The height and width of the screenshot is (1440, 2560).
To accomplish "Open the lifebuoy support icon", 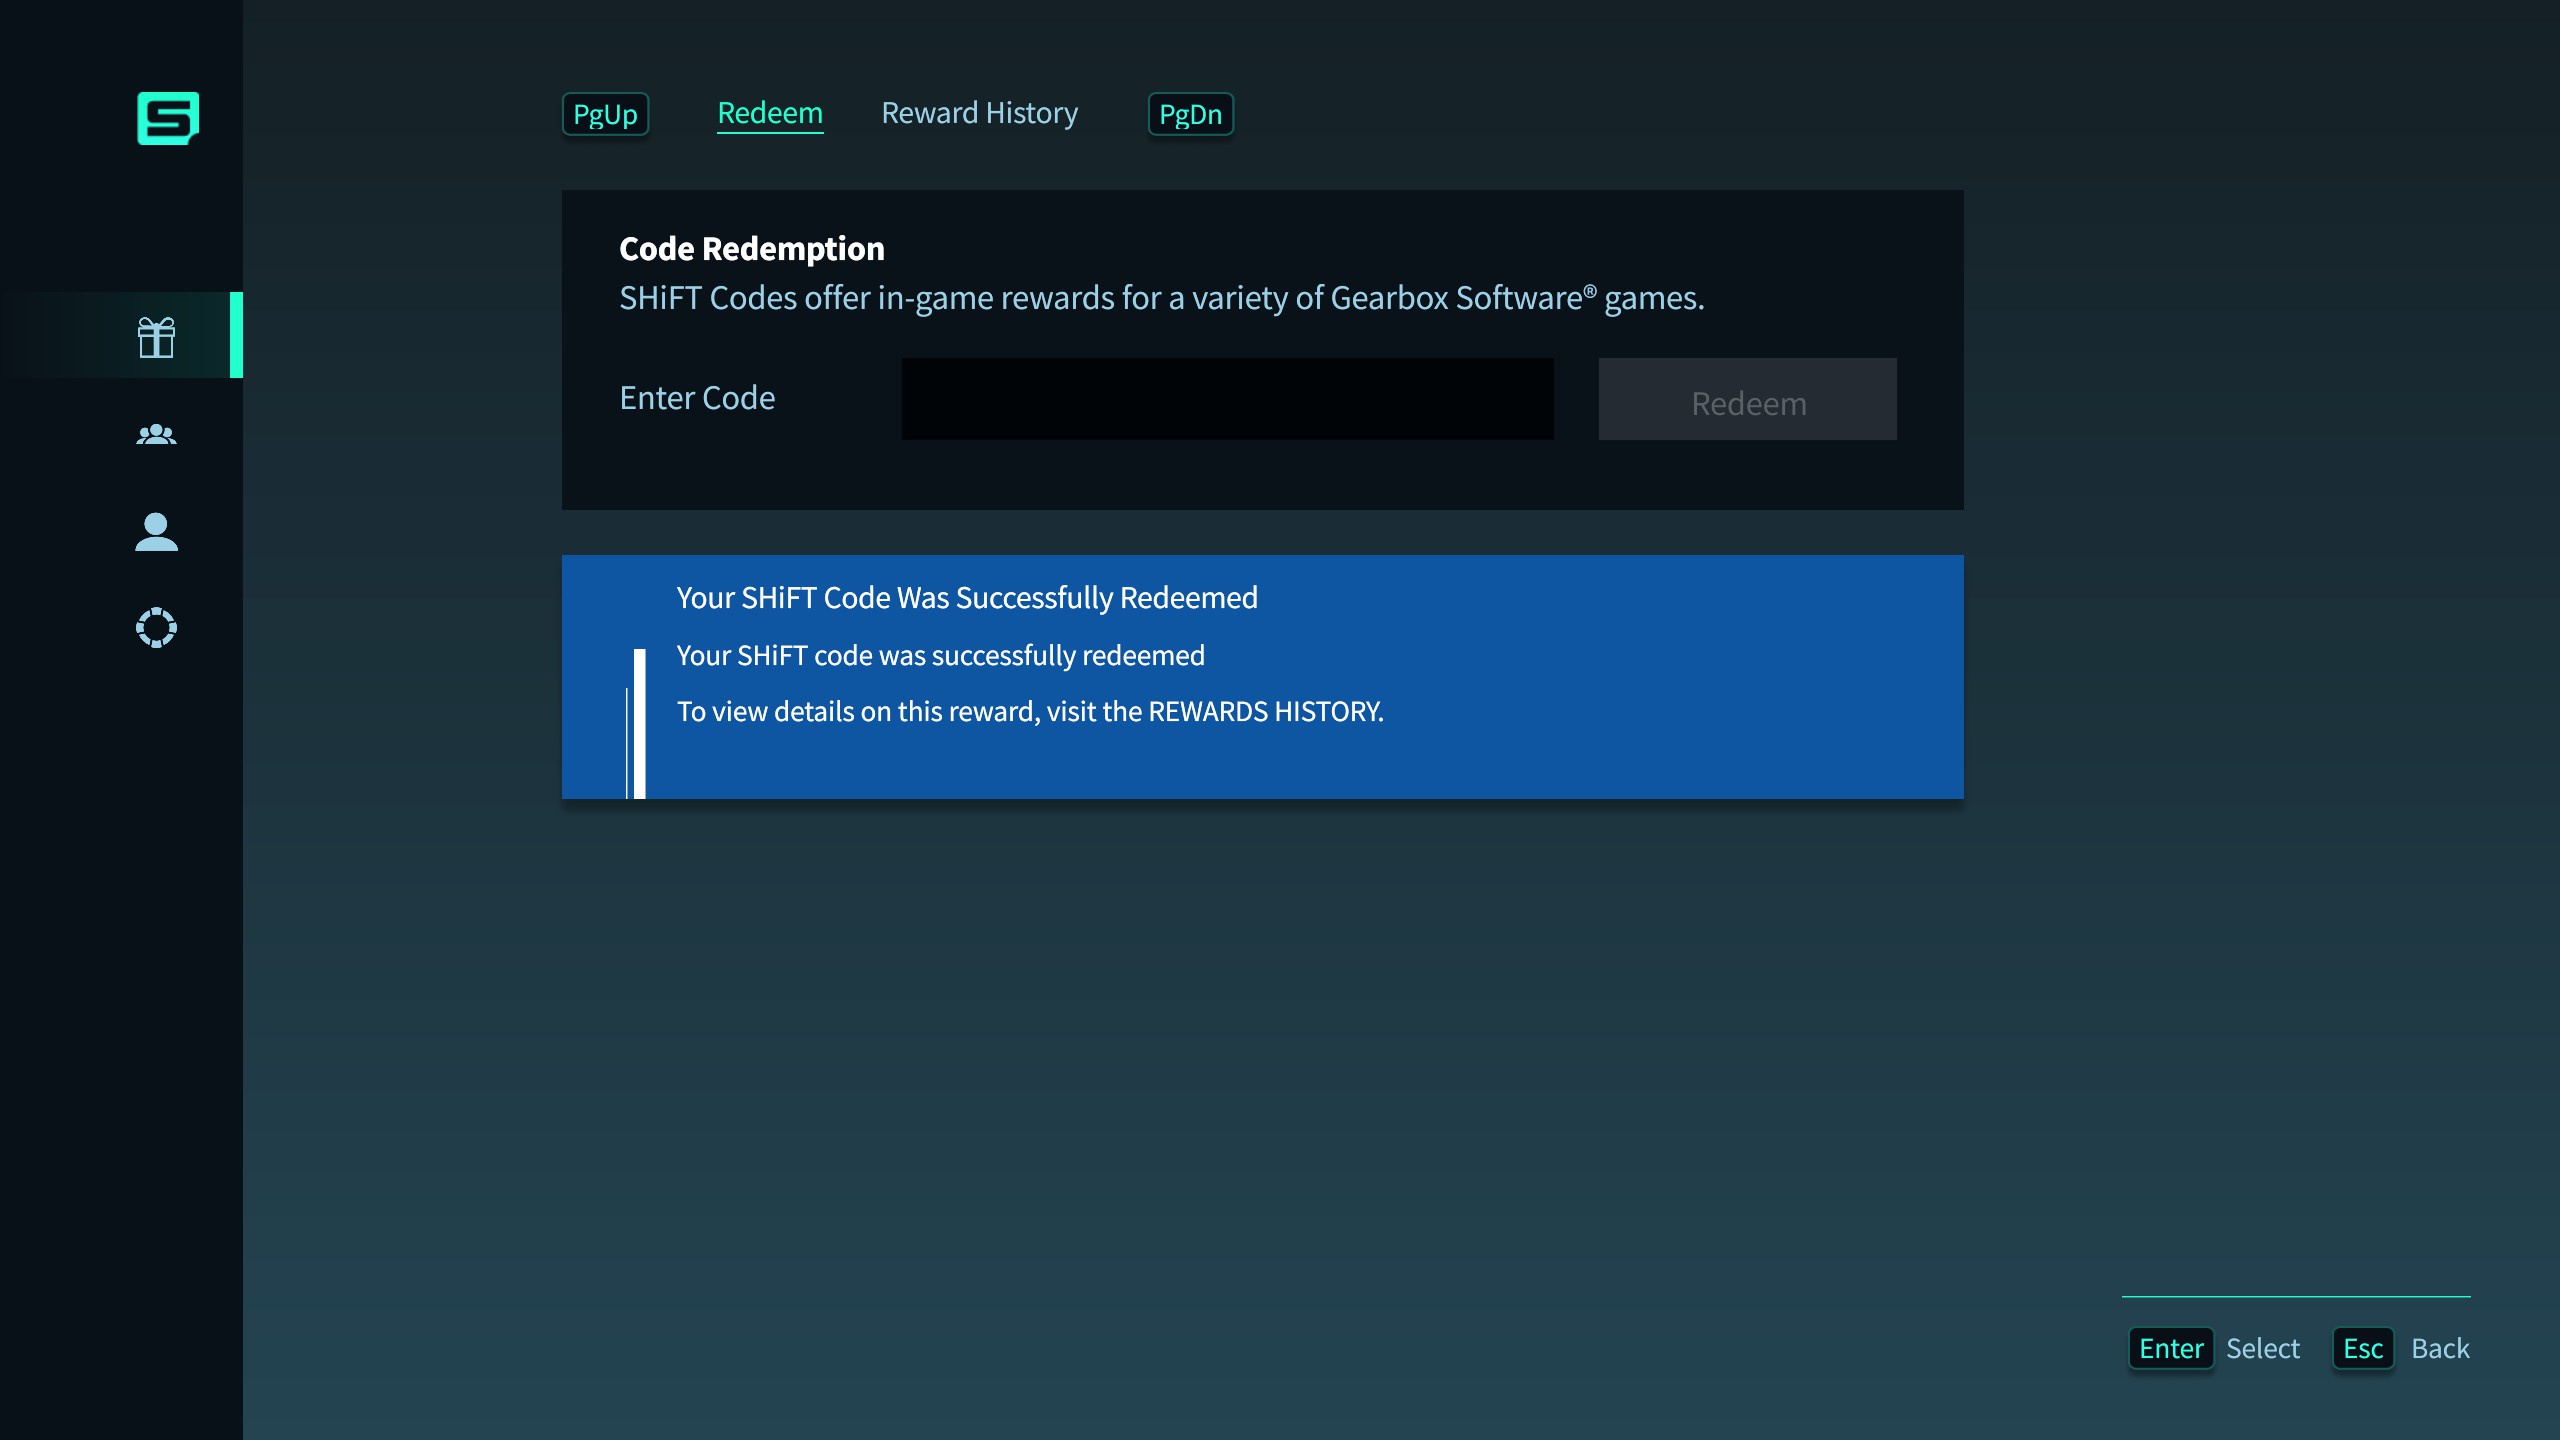I will [156, 628].
